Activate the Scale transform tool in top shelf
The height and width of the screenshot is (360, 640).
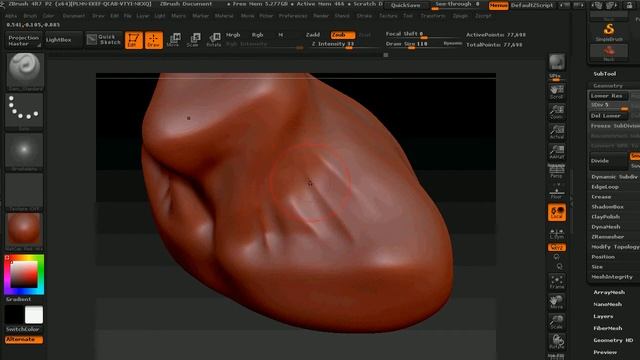(193, 40)
